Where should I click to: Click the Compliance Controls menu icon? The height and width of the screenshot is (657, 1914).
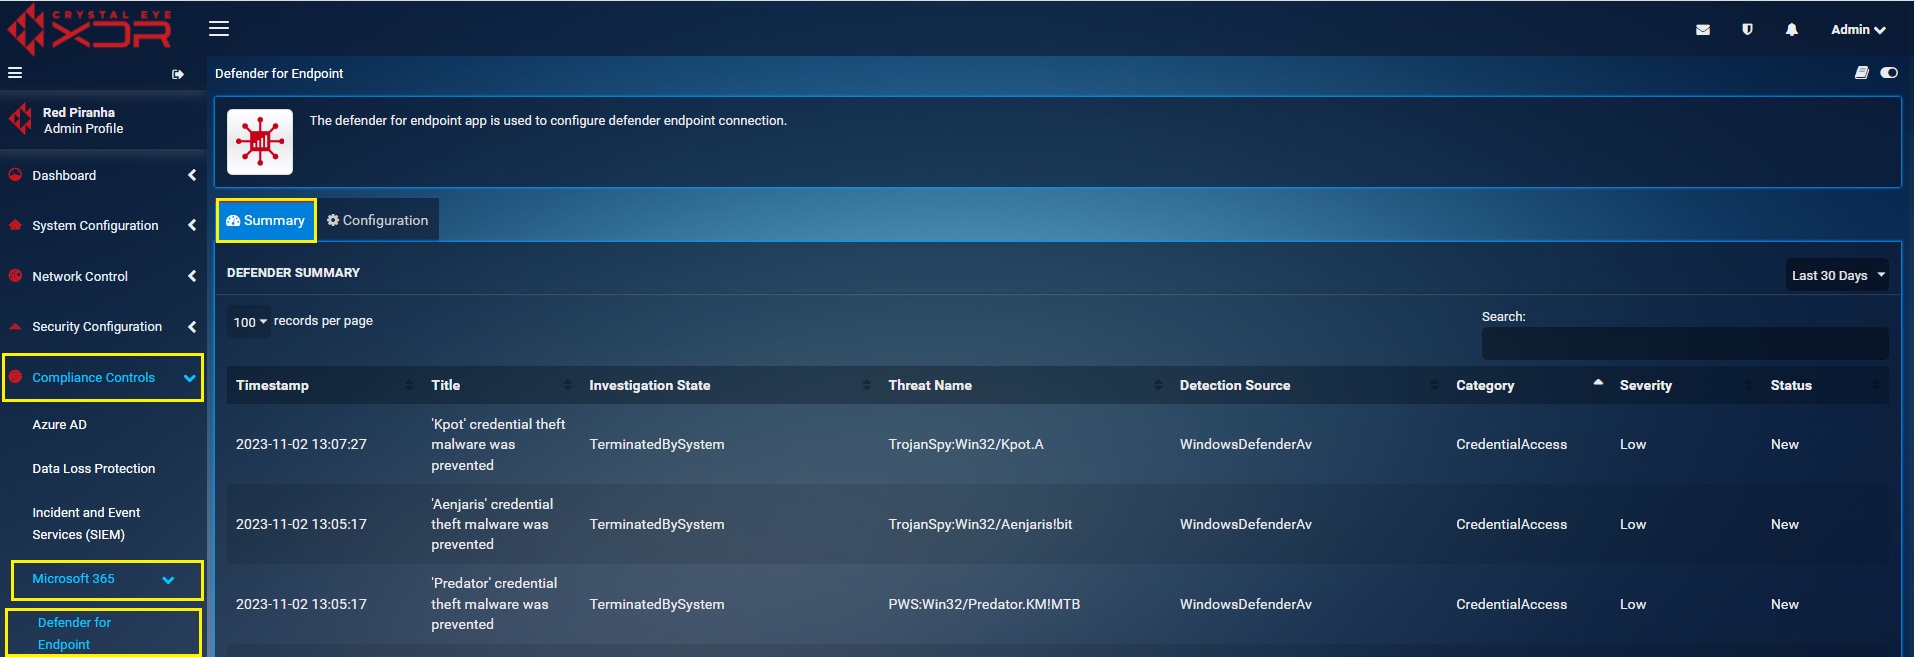[15, 377]
